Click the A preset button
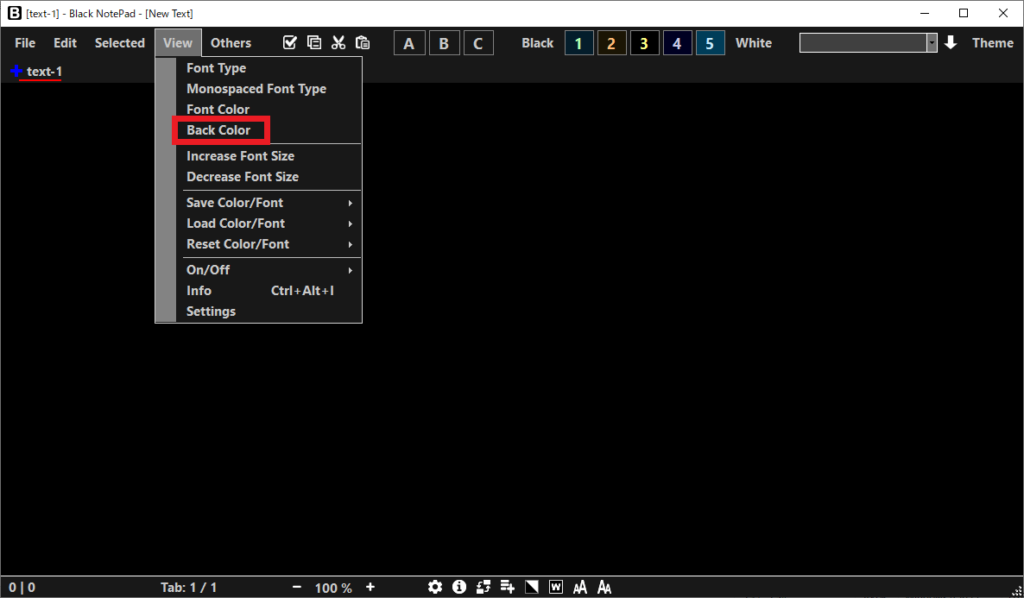This screenshot has width=1024, height=598. [409, 43]
